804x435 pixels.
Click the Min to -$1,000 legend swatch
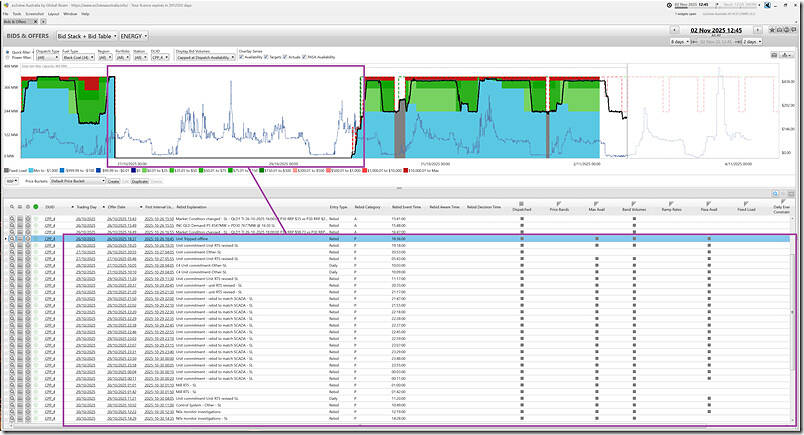click(x=31, y=170)
